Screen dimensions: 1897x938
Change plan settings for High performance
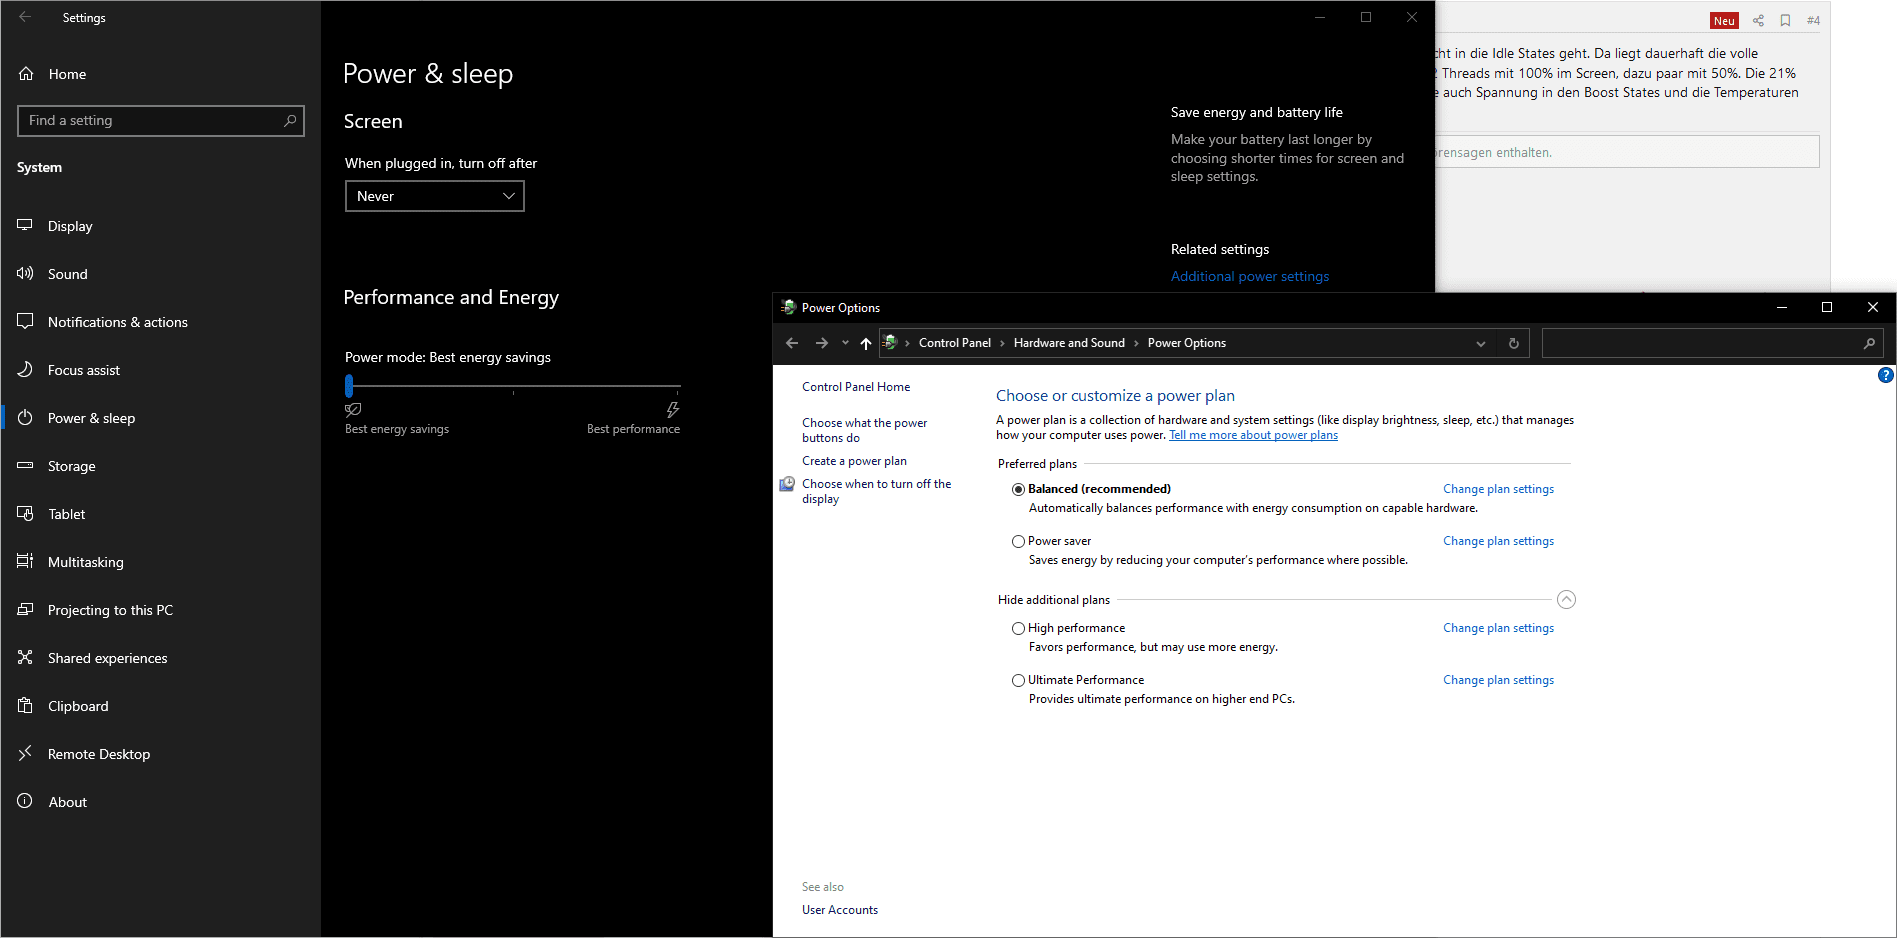click(1498, 628)
